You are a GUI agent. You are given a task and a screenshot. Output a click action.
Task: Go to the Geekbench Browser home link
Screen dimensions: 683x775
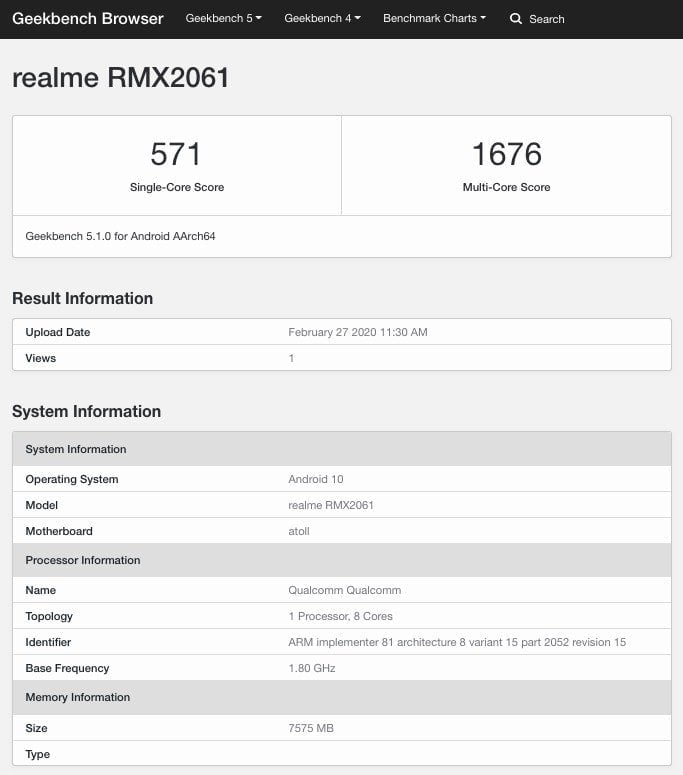coord(88,19)
